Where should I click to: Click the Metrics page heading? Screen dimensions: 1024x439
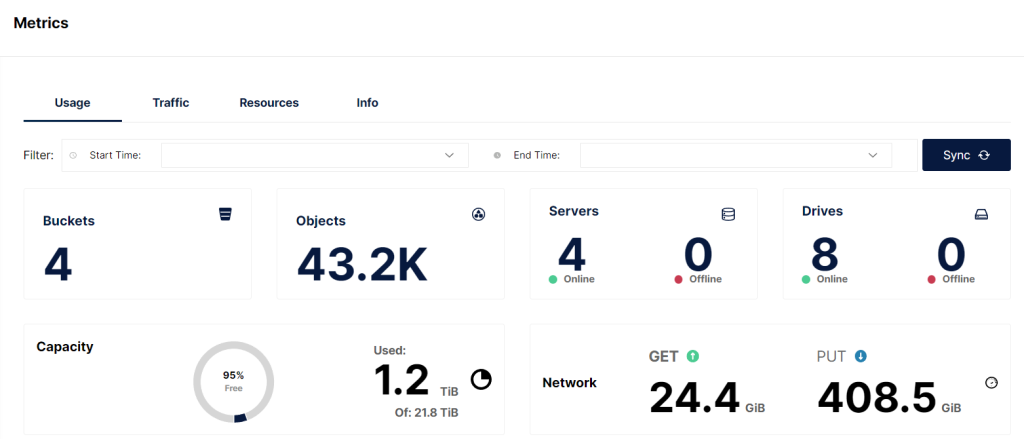41,23
